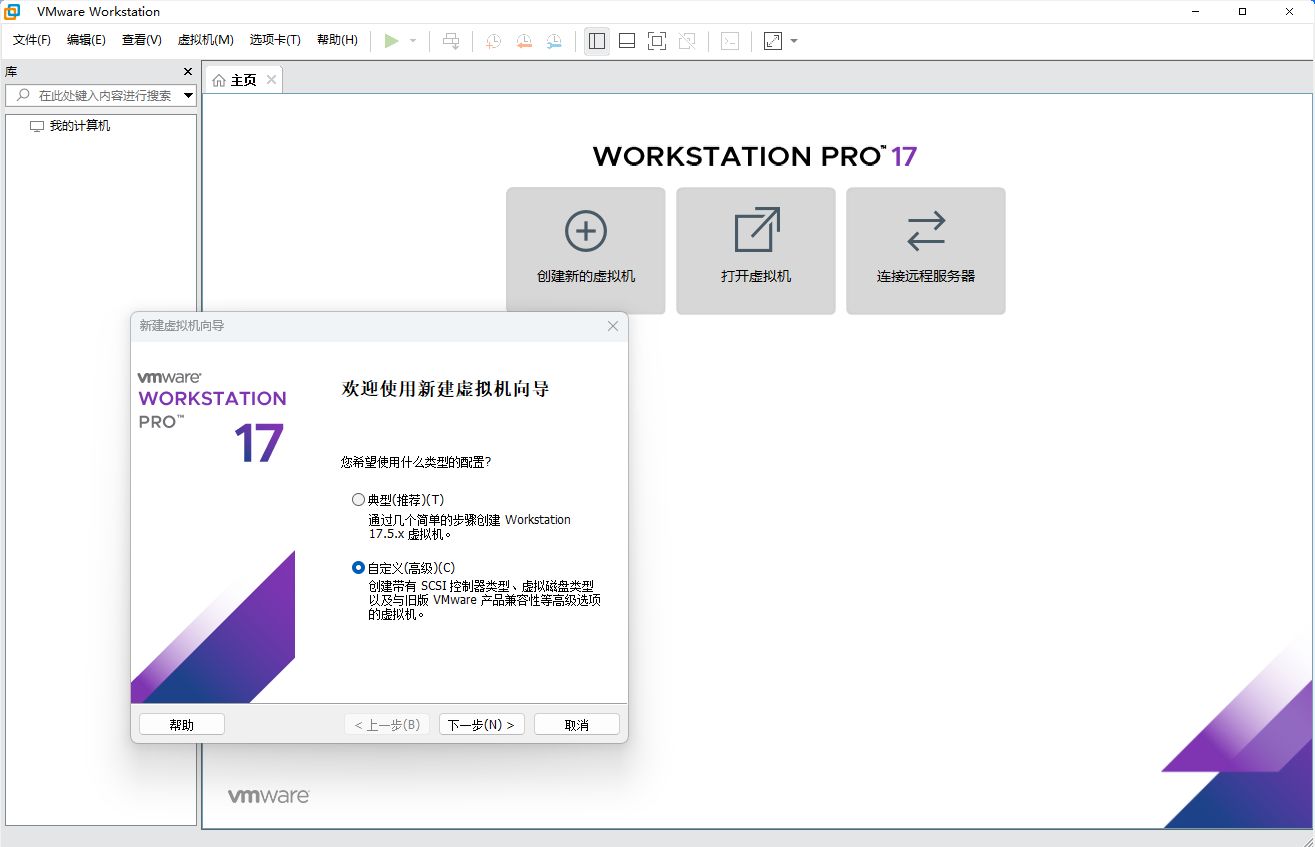The width and height of the screenshot is (1315, 847).
Task: Toggle the thumbnail bar view icon
Action: [x=627, y=41]
